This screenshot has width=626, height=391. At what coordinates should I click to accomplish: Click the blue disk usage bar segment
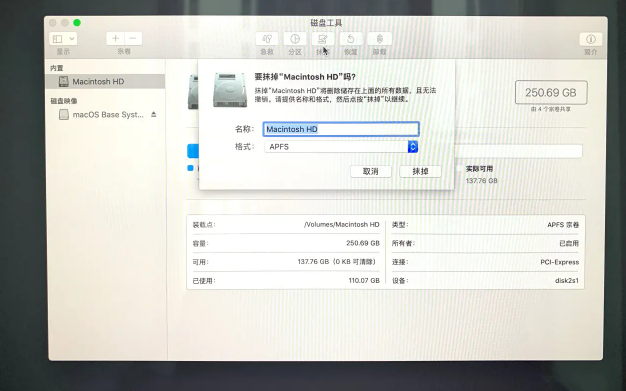(193, 151)
